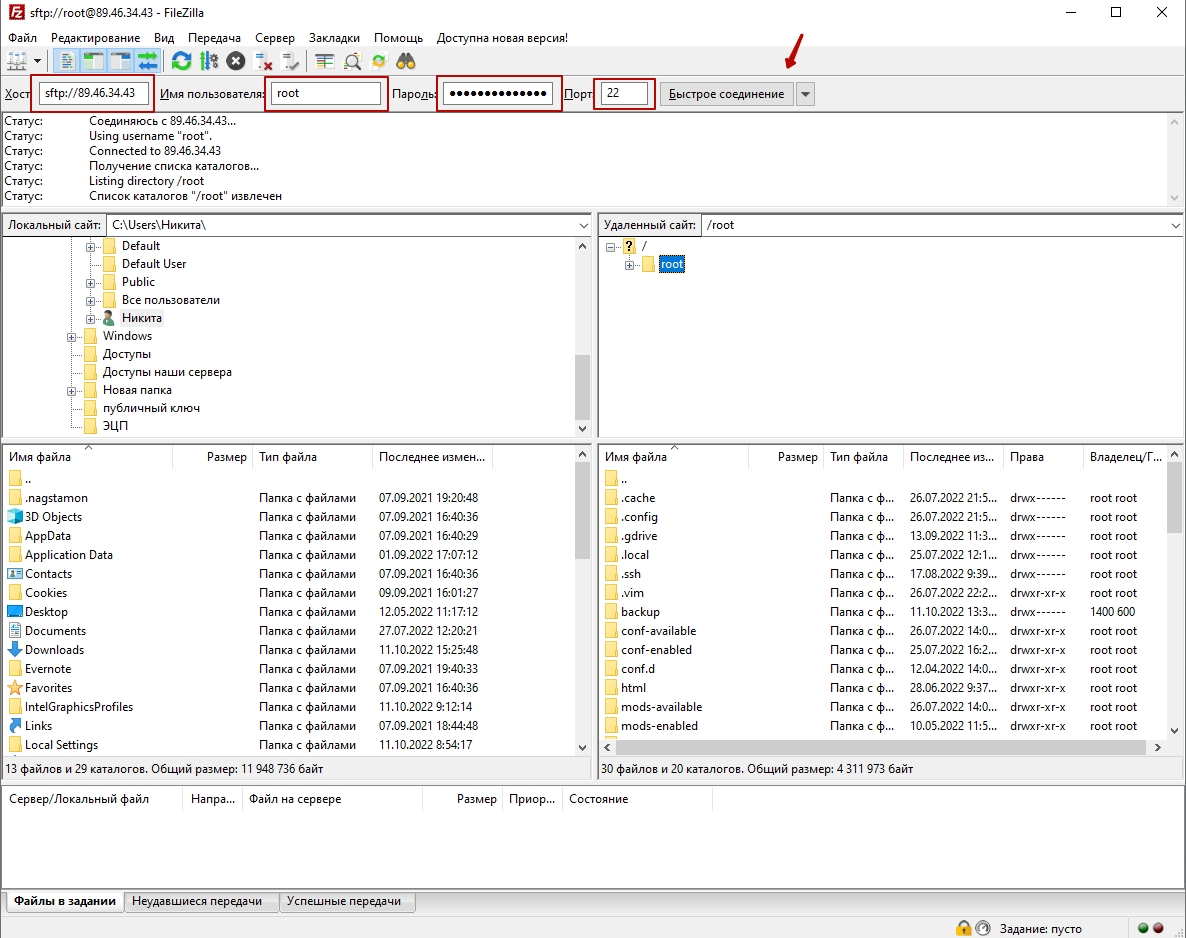The height and width of the screenshot is (938, 1186).
Task: Open the Локальный сайт path dropdown
Action: click(583, 225)
